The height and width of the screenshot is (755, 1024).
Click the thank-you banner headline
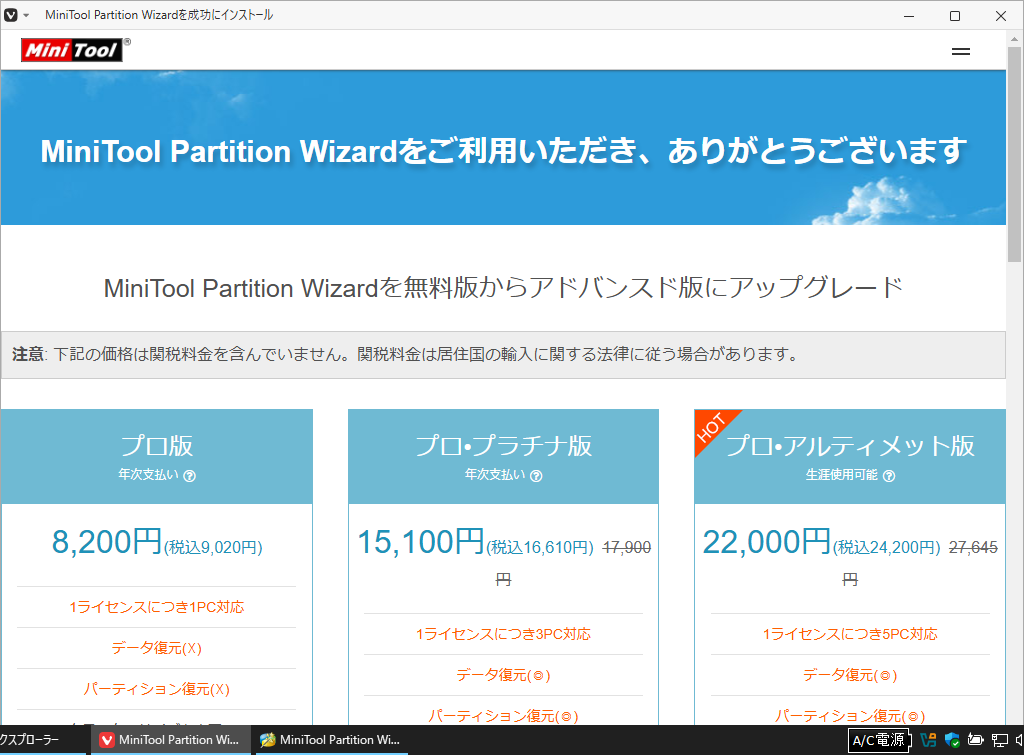click(x=503, y=151)
